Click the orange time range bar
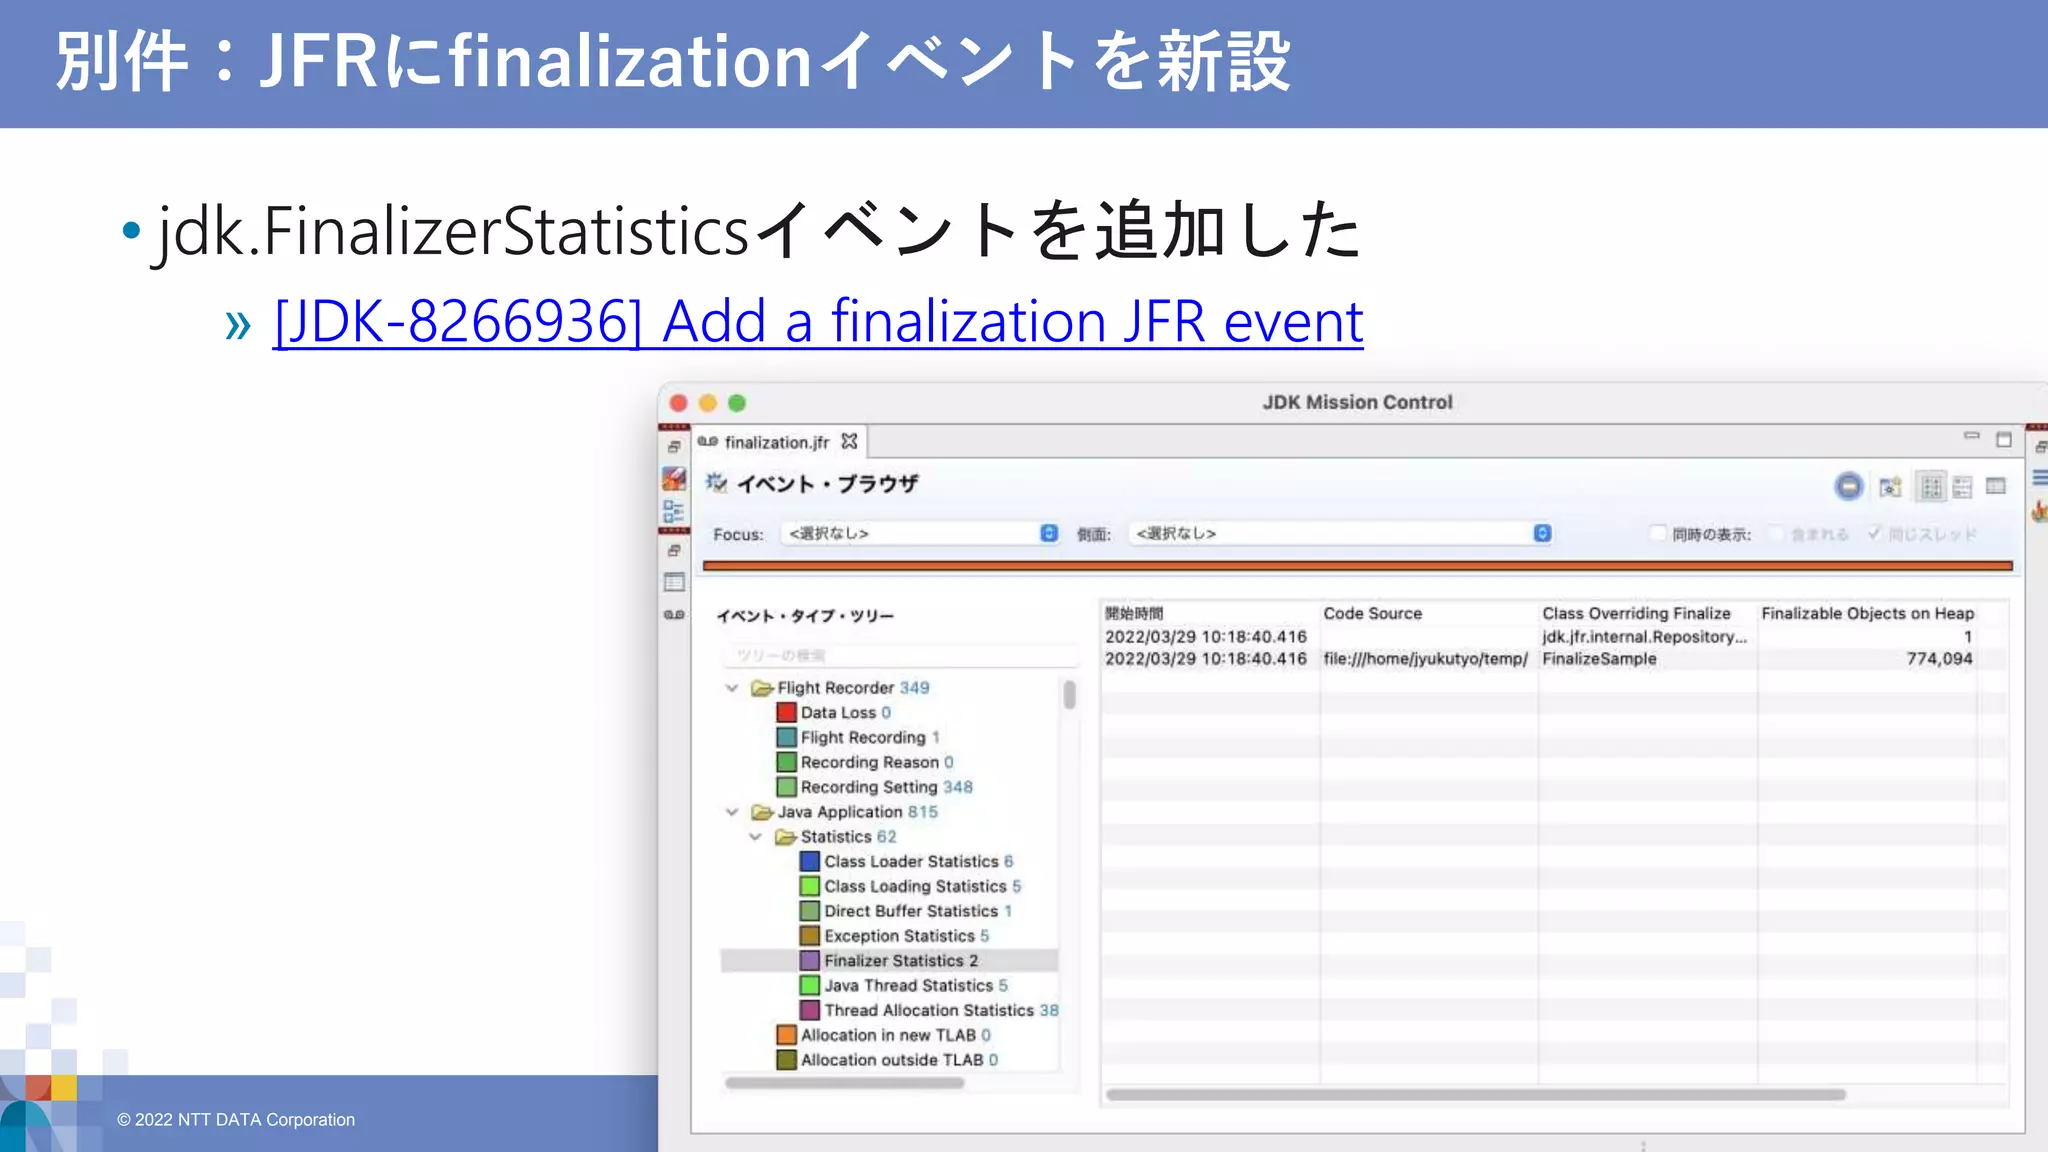The image size is (2048, 1152). [x=1357, y=566]
